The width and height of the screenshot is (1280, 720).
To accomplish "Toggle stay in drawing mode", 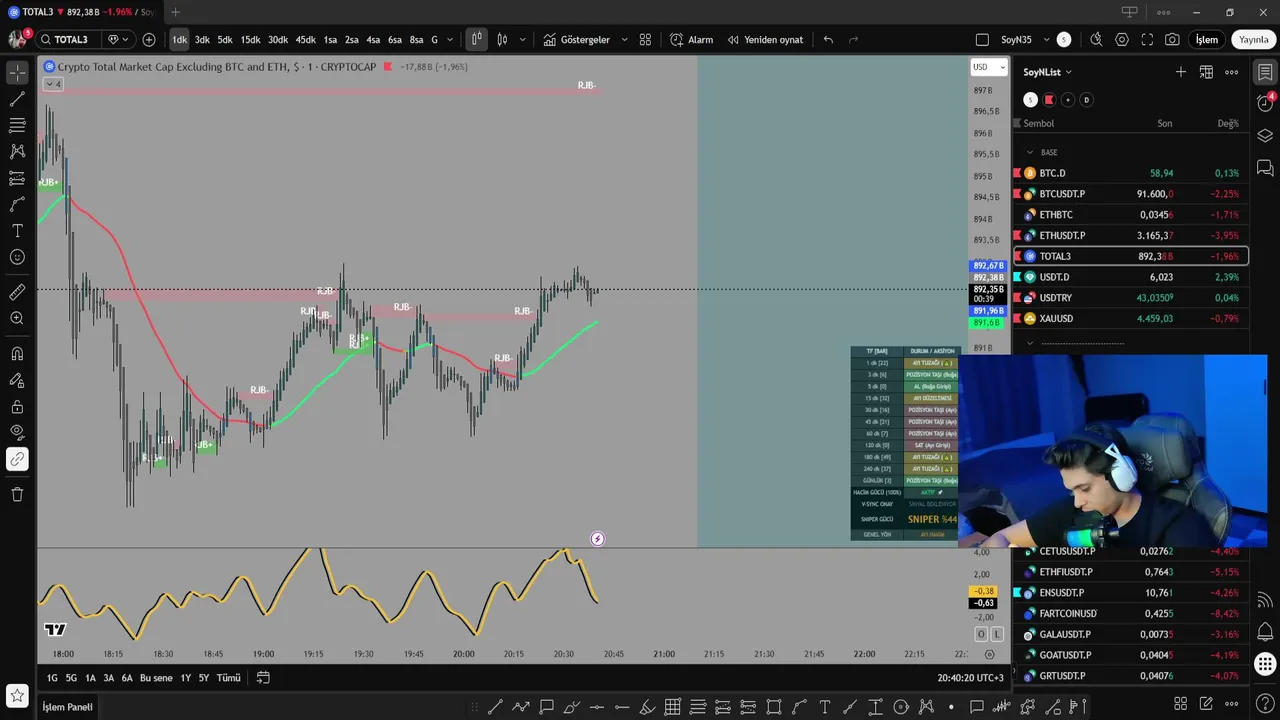I will (17, 380).
